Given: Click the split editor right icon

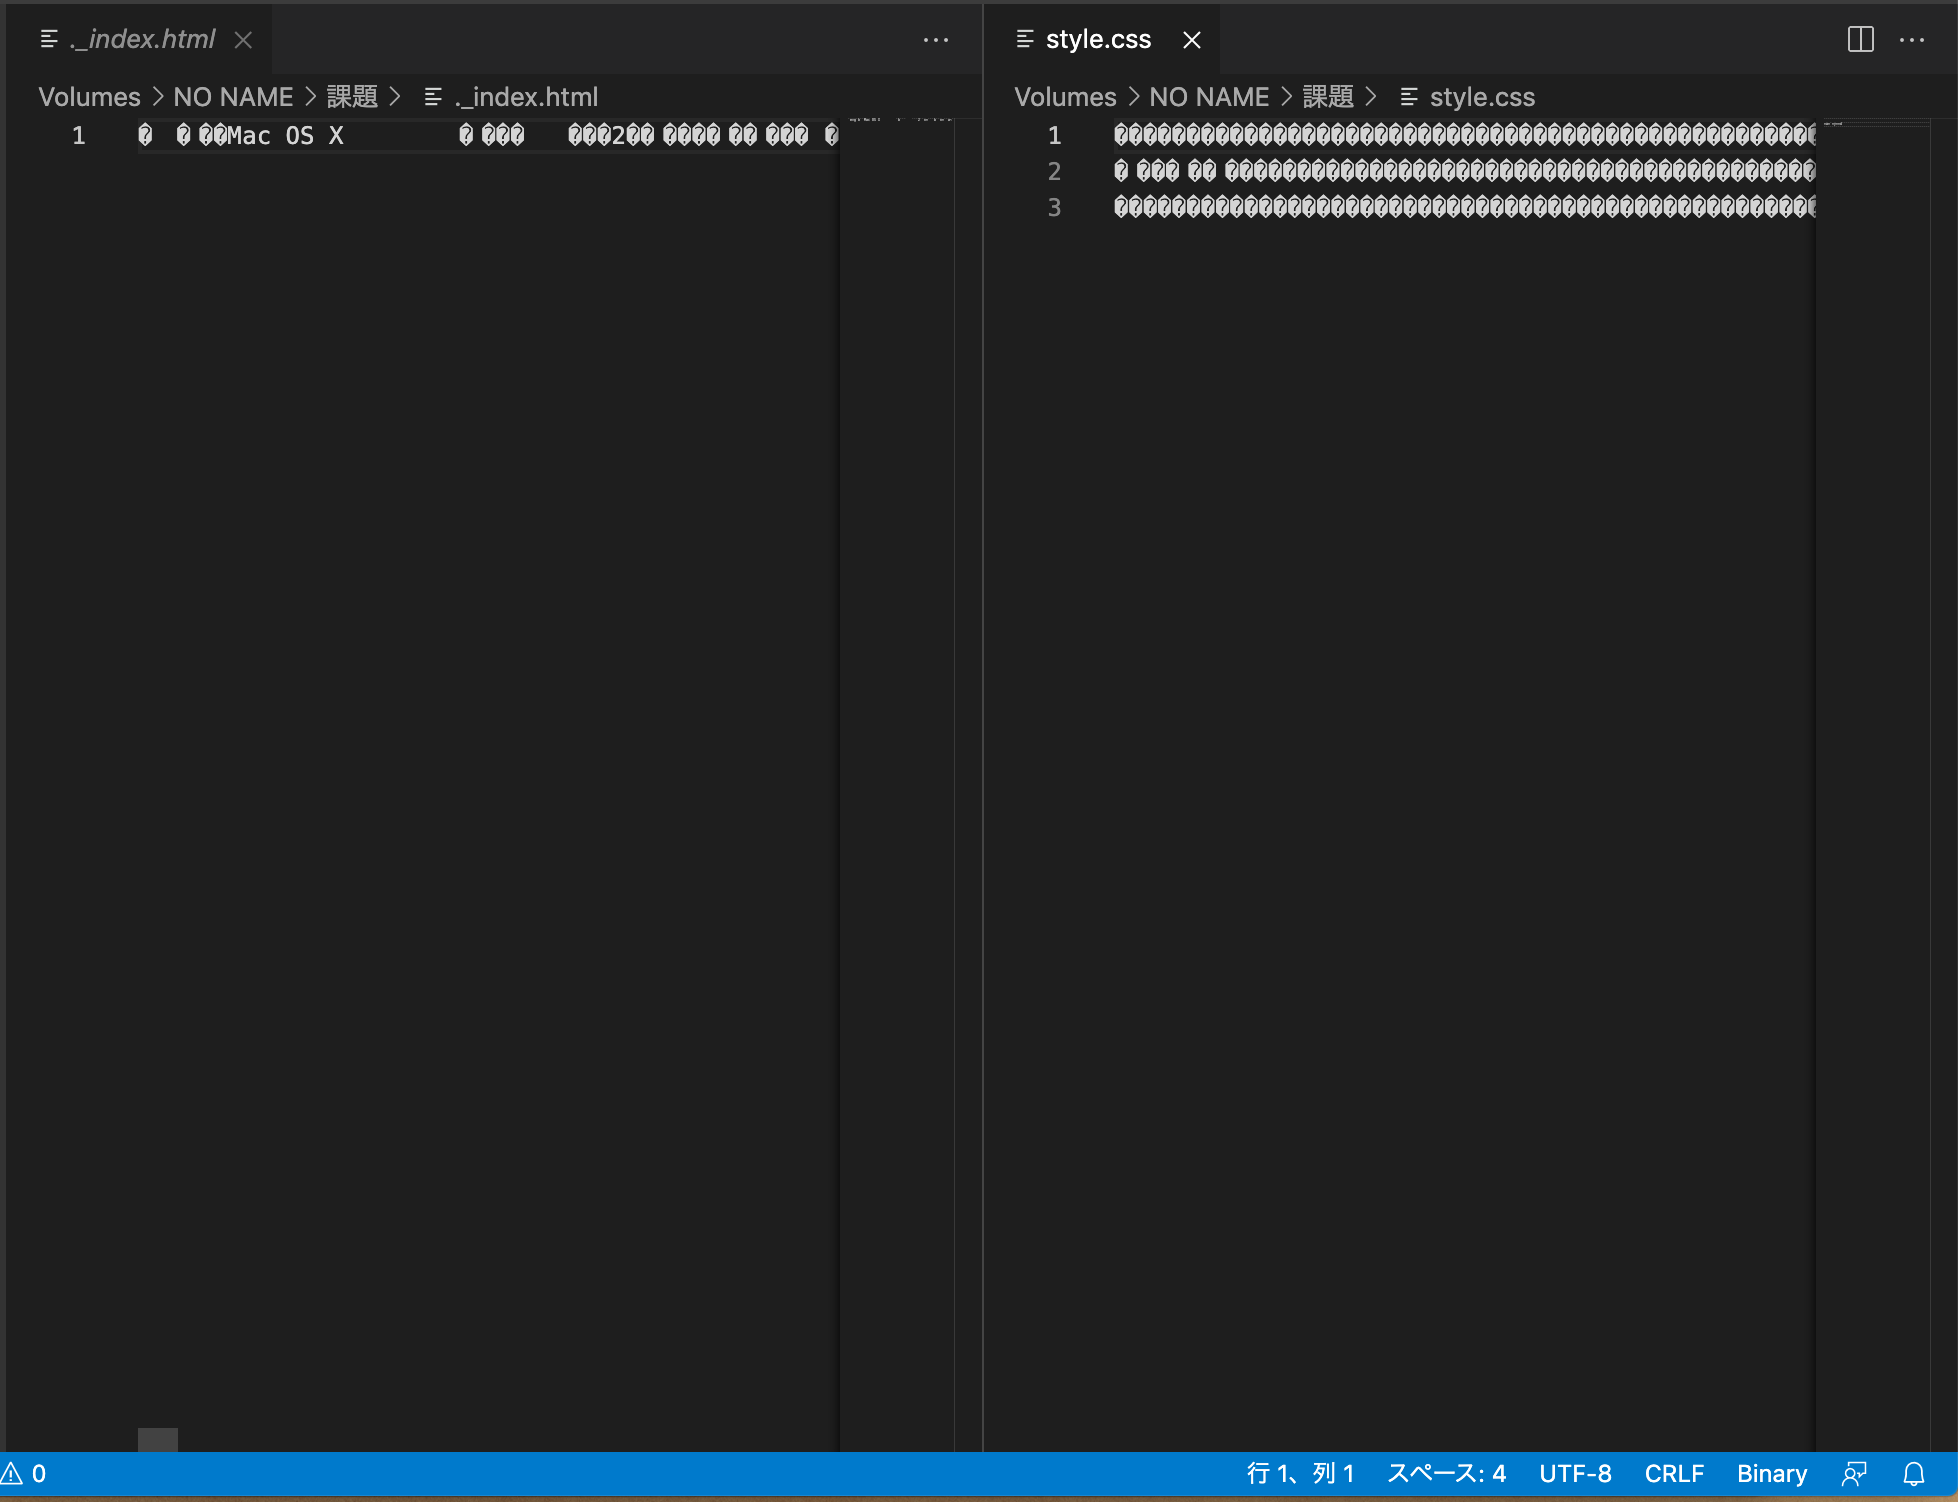Looking at the screenshot, I should coord(1860,40).
